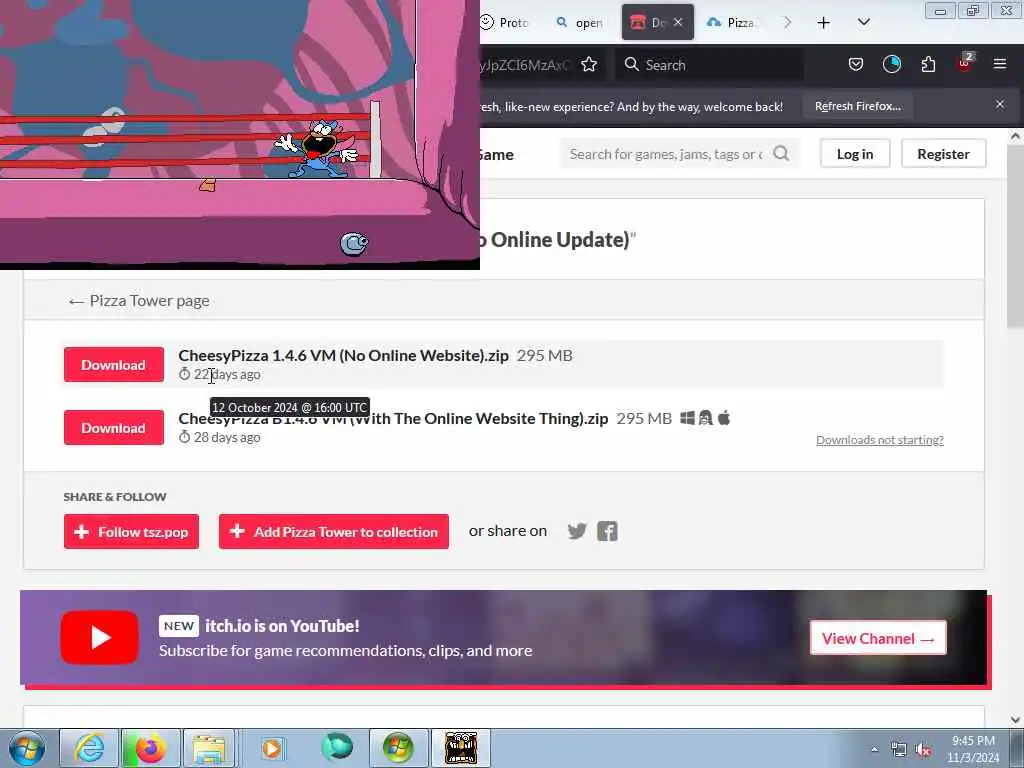This screenshot has height=768, width=1024.
Task: Share on Twitter via the bird icon
Action: pyautogui.click(x=577, y=531)
